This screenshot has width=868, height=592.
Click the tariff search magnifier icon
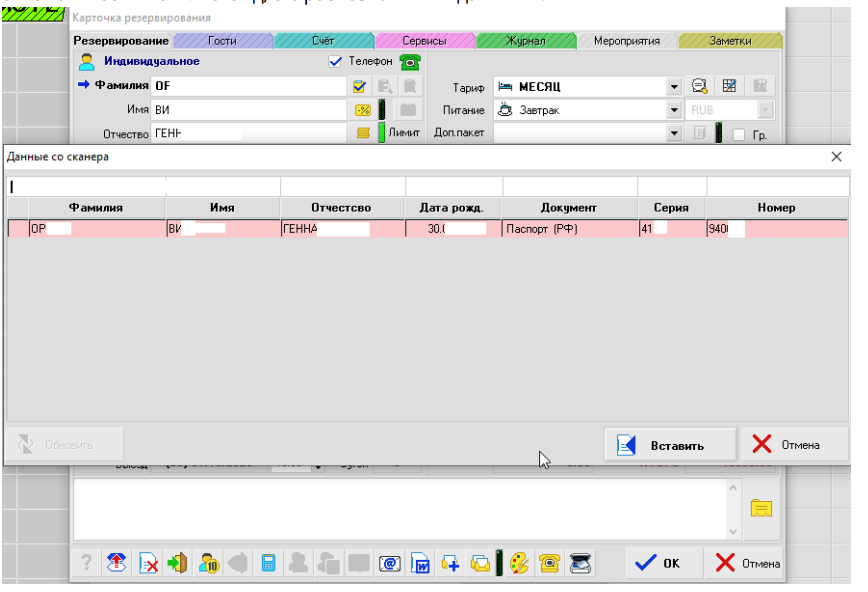pyautogui.click(x=700, y=87)
